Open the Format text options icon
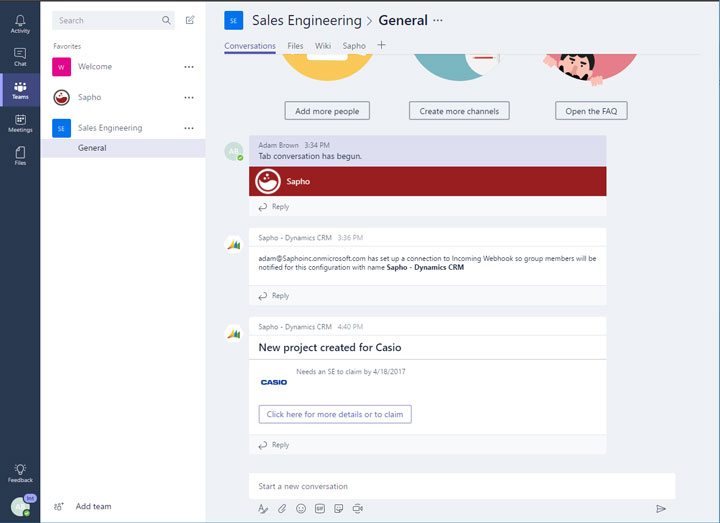 point(263,508)
